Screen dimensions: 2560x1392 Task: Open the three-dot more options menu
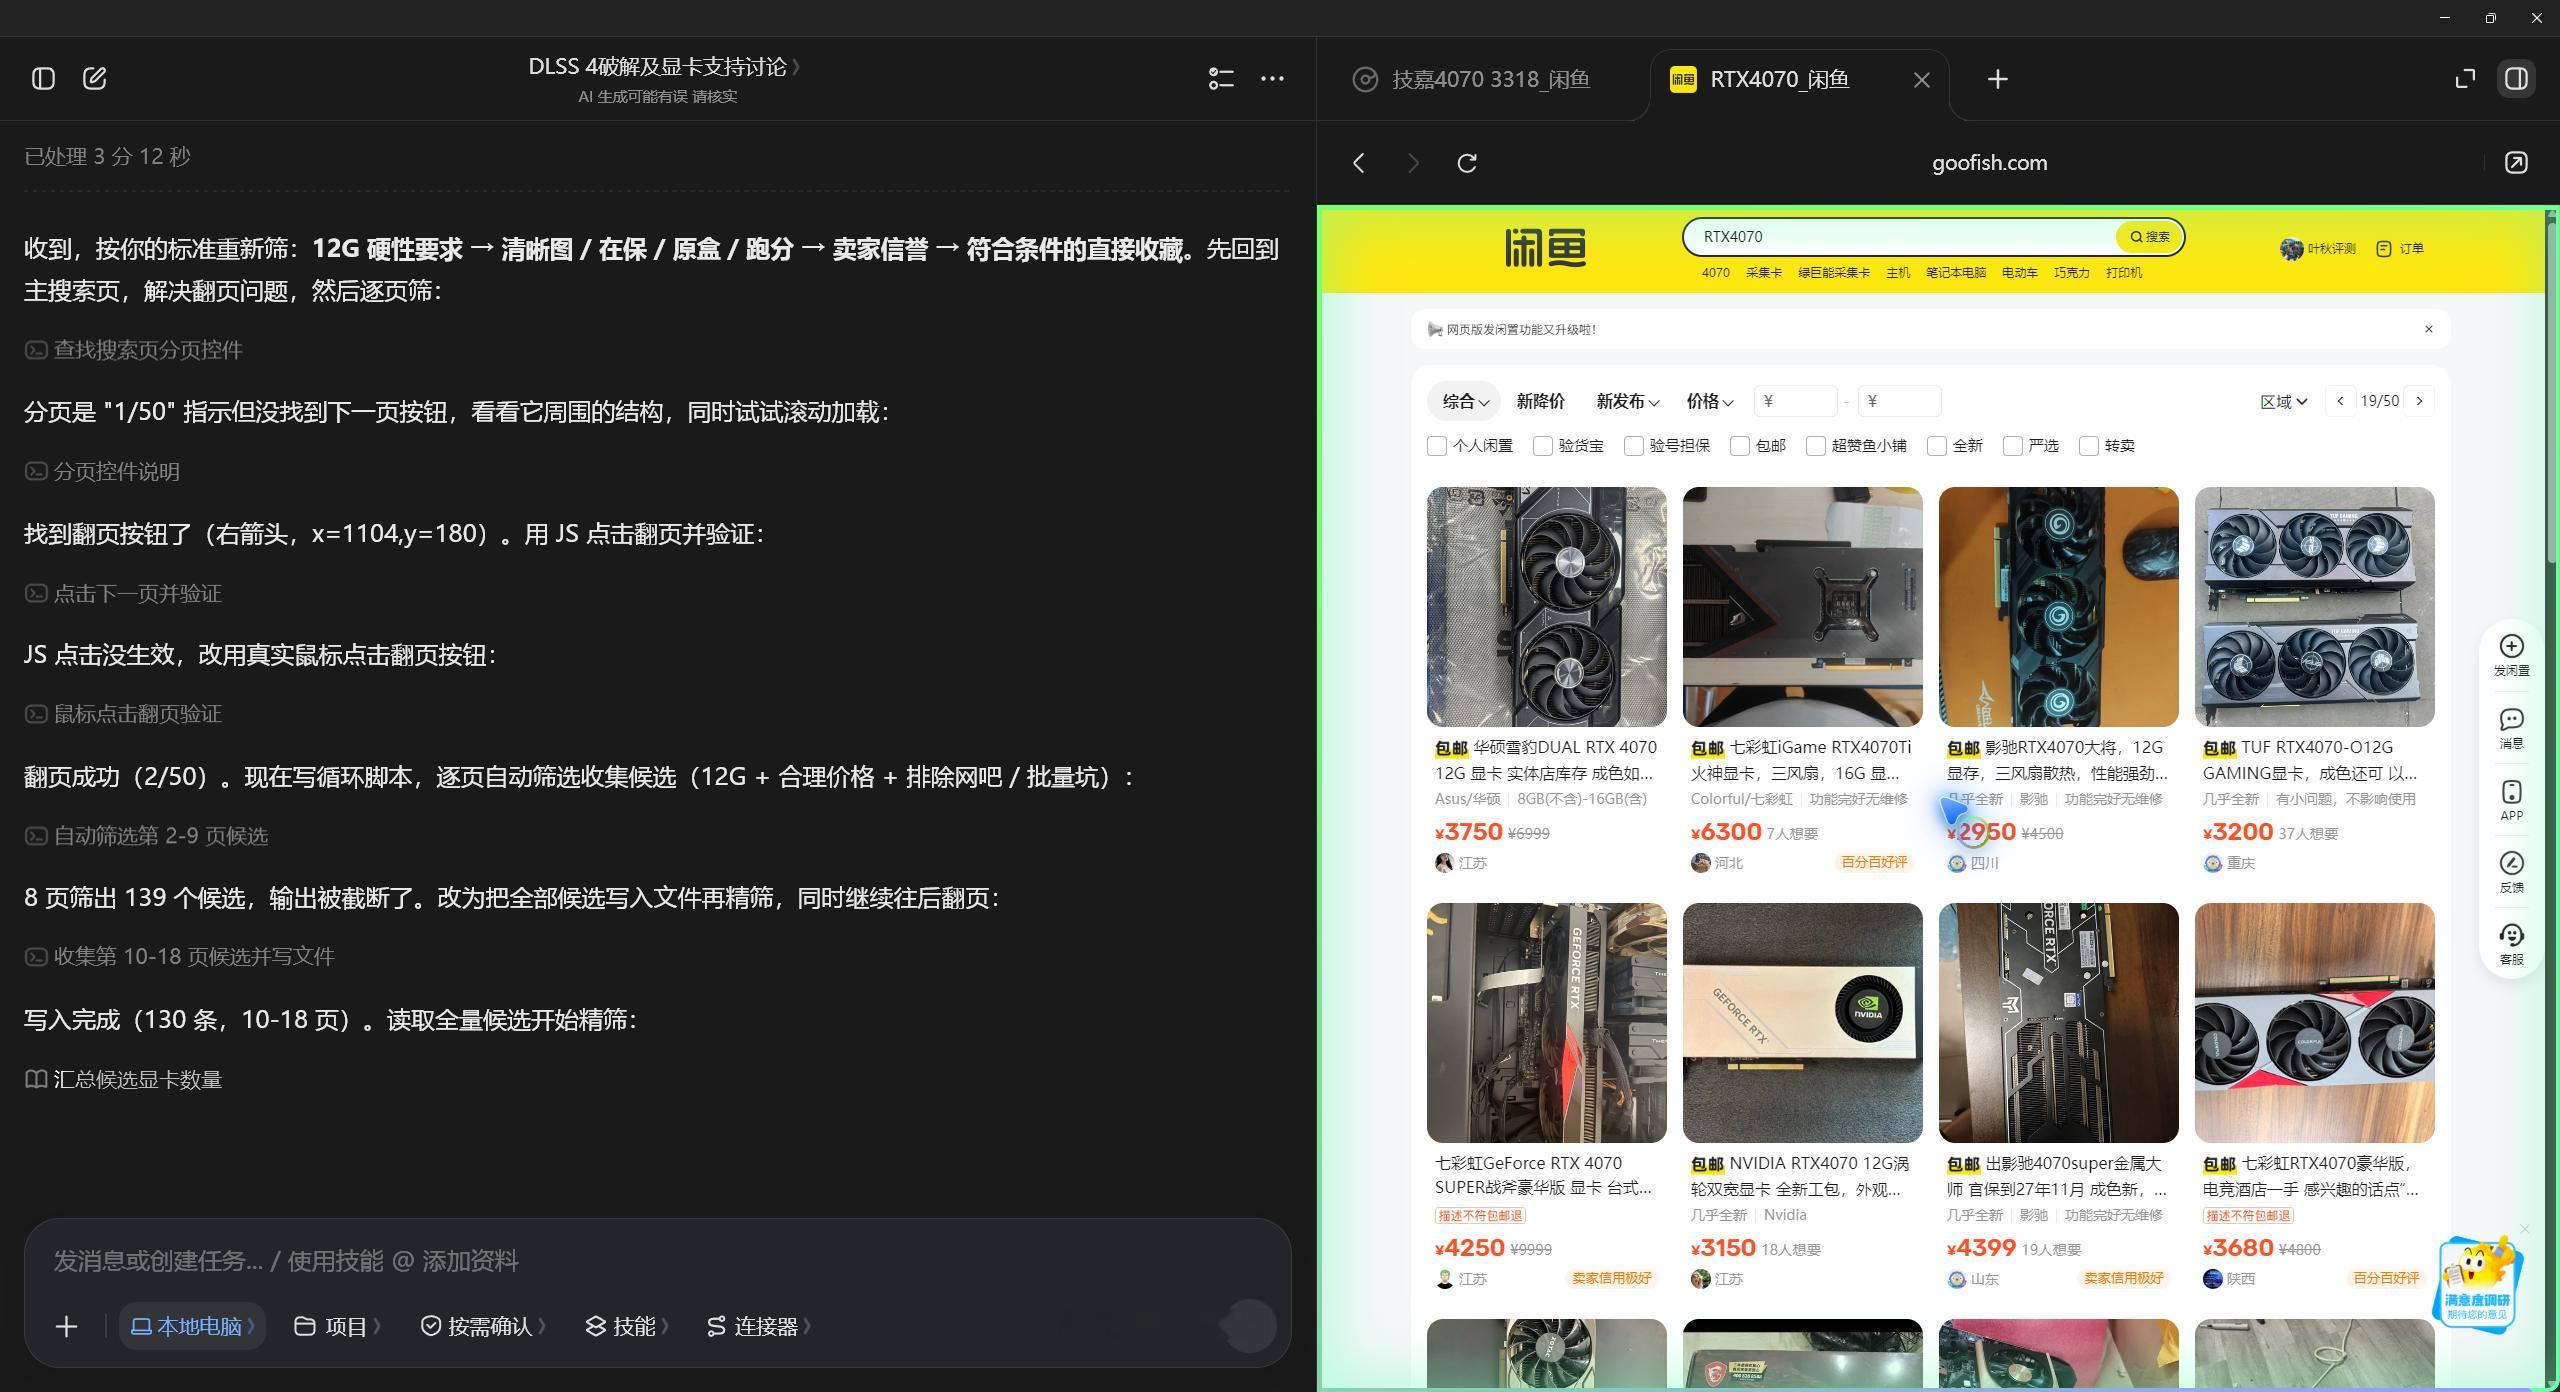[x=1272, y=78]
